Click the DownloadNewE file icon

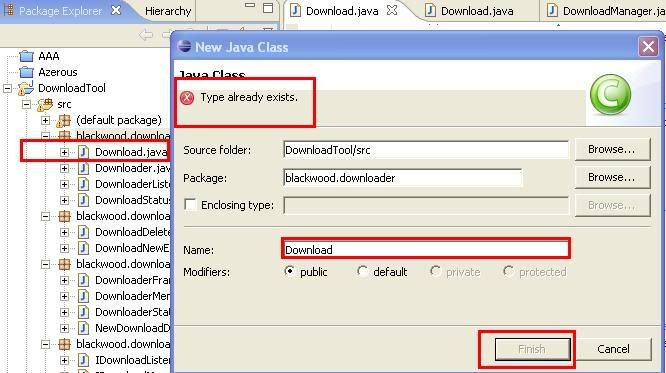pos(84,248)
